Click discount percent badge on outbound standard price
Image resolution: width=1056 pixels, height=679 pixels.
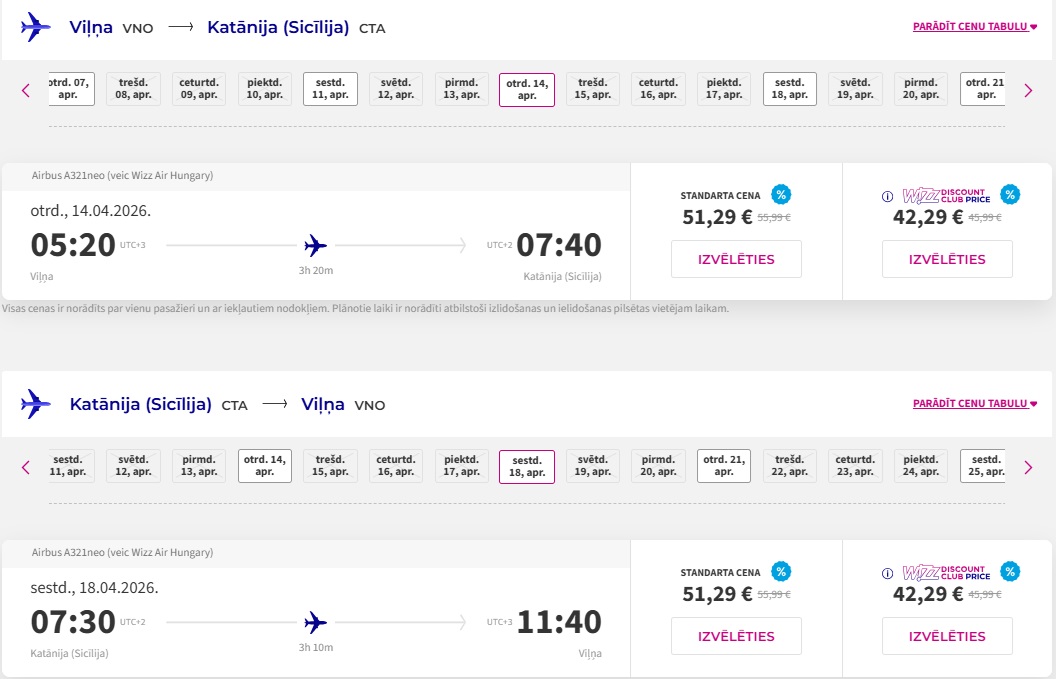point(781,195)
